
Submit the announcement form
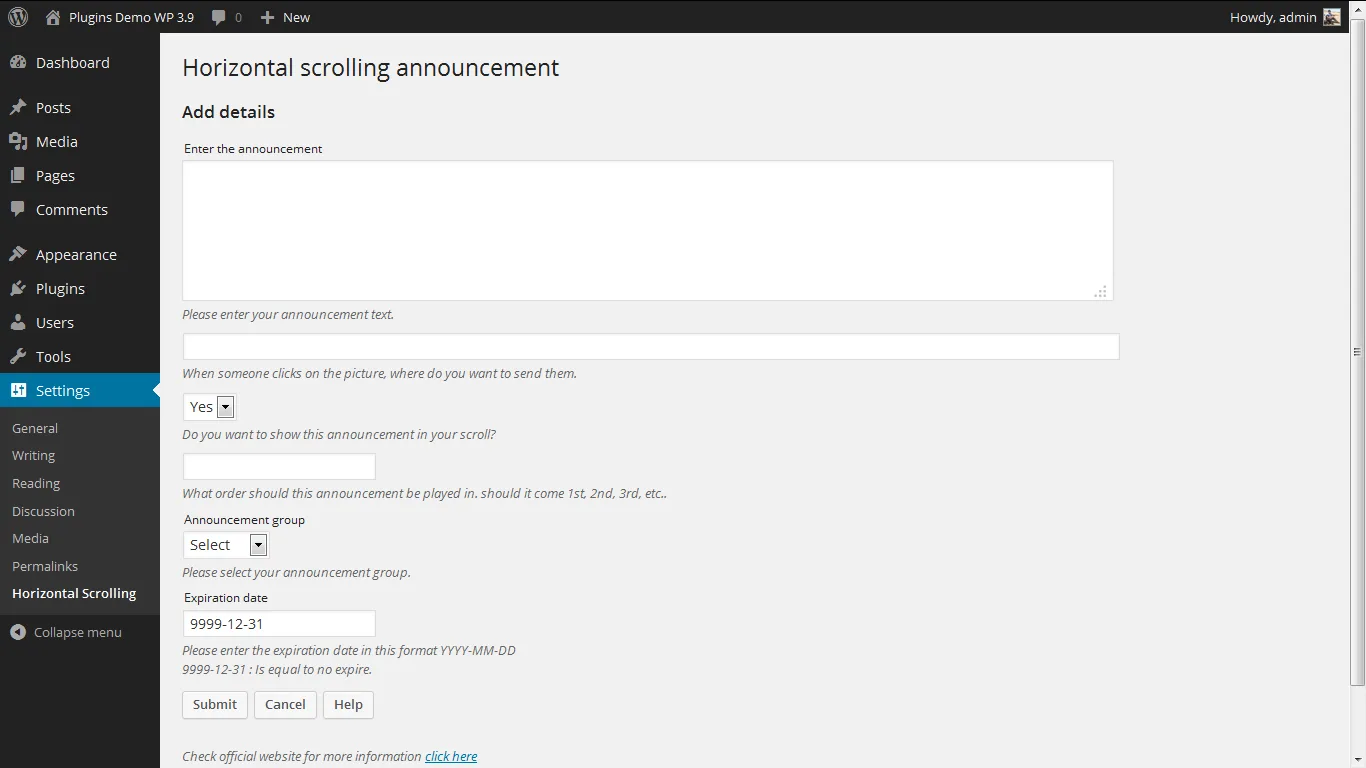point(215,704)
